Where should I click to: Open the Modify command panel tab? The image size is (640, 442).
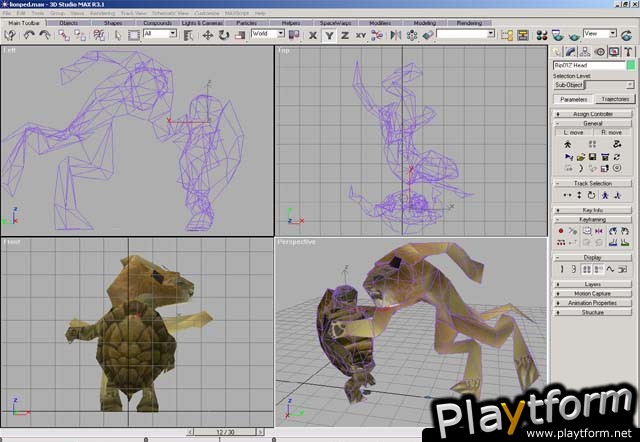(x=571, y=52)
